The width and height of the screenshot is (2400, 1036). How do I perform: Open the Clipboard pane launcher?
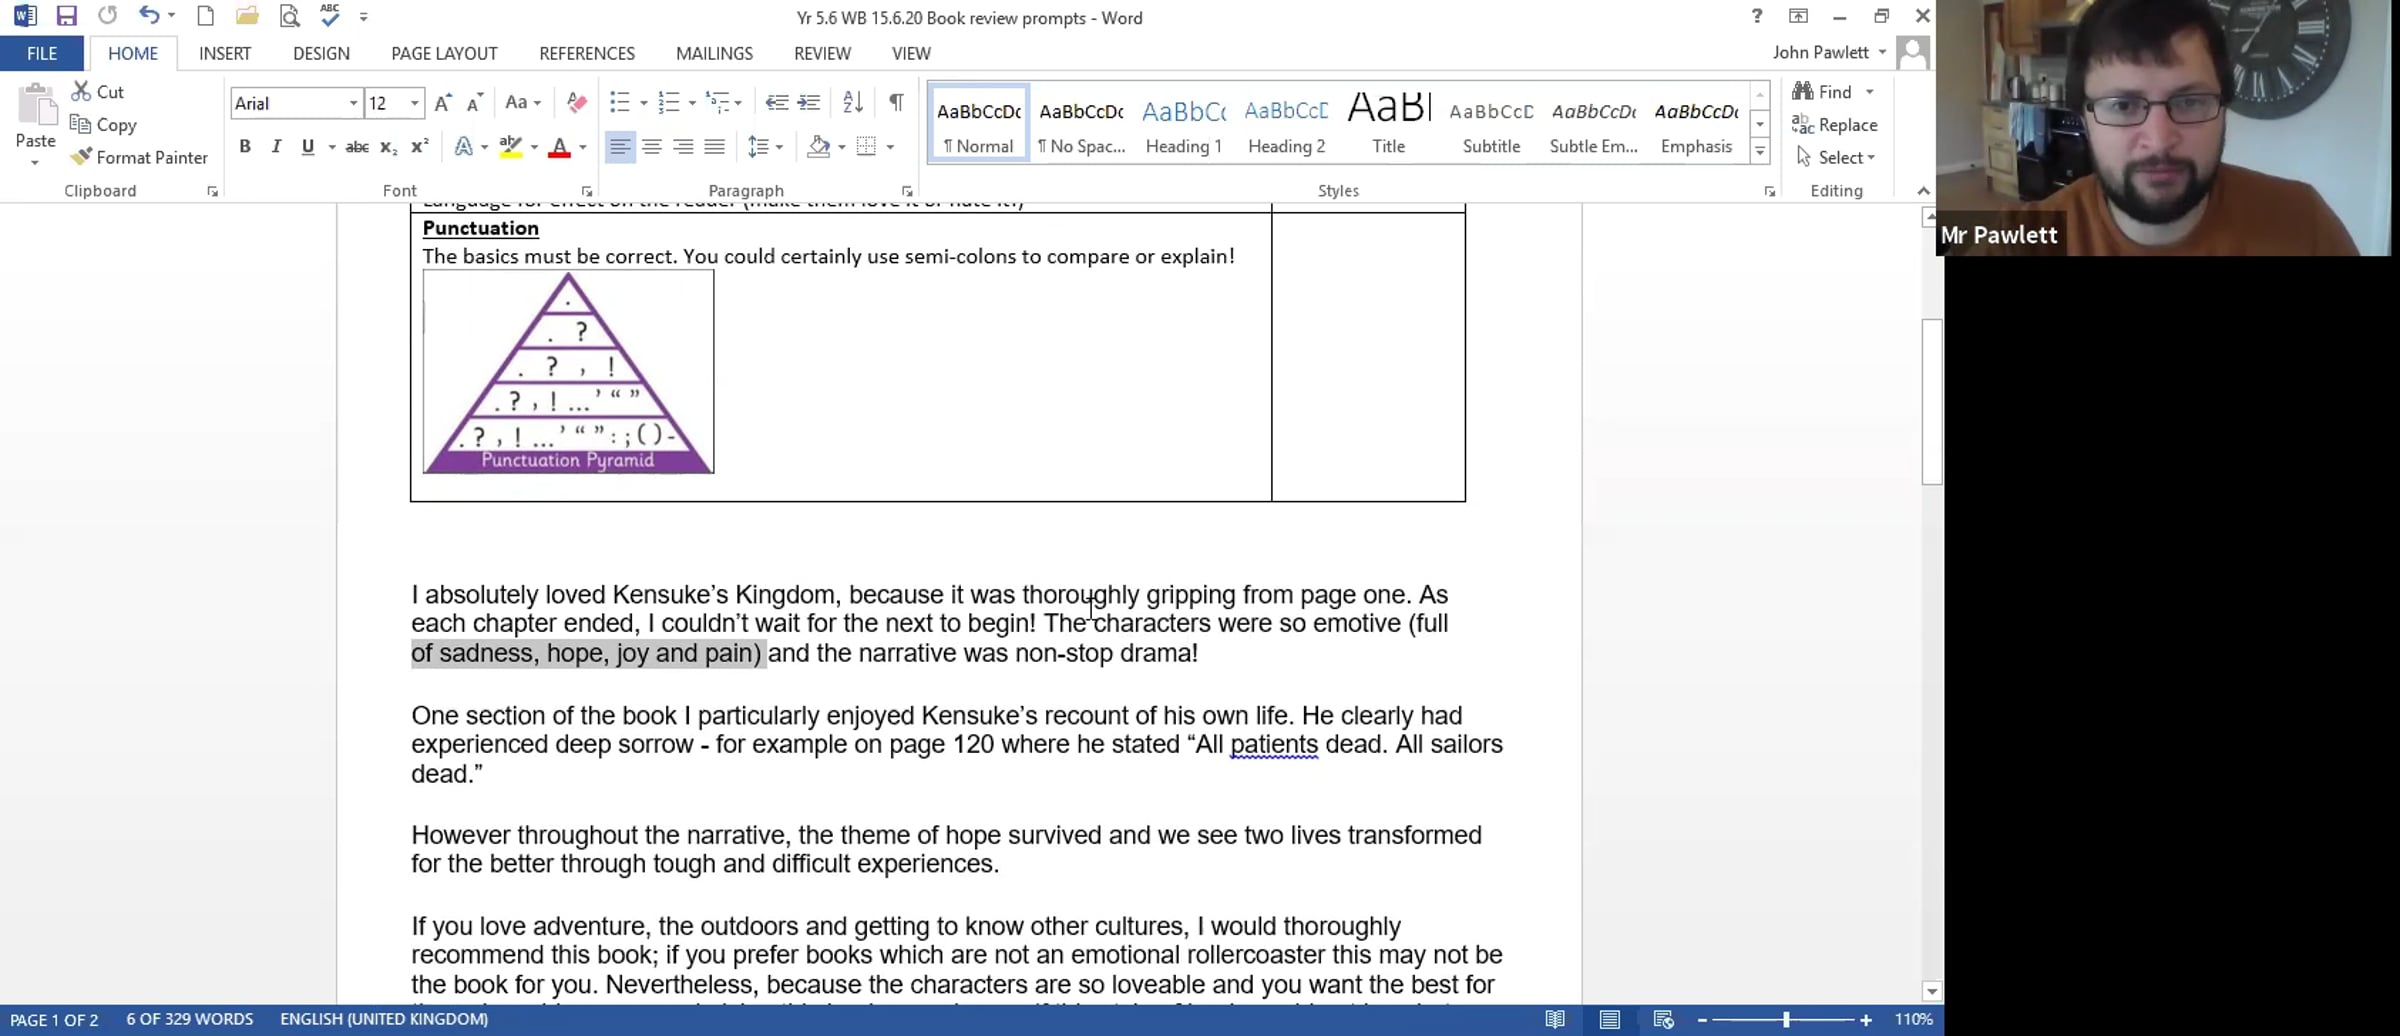pyautogui.click(x=212, y=191)
